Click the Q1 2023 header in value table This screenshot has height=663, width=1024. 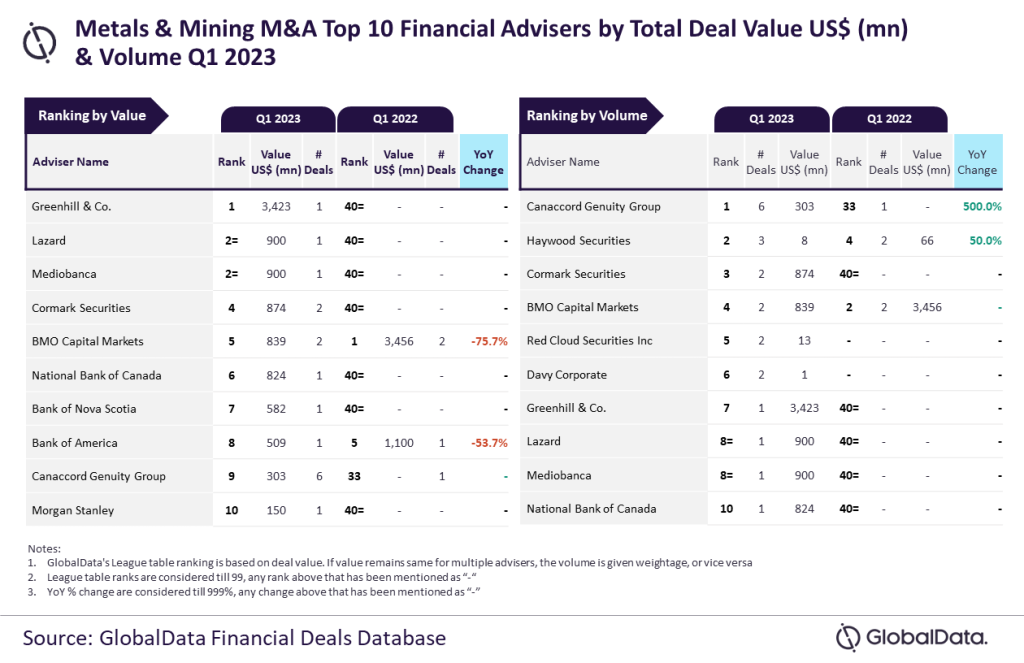click(278, 119)
